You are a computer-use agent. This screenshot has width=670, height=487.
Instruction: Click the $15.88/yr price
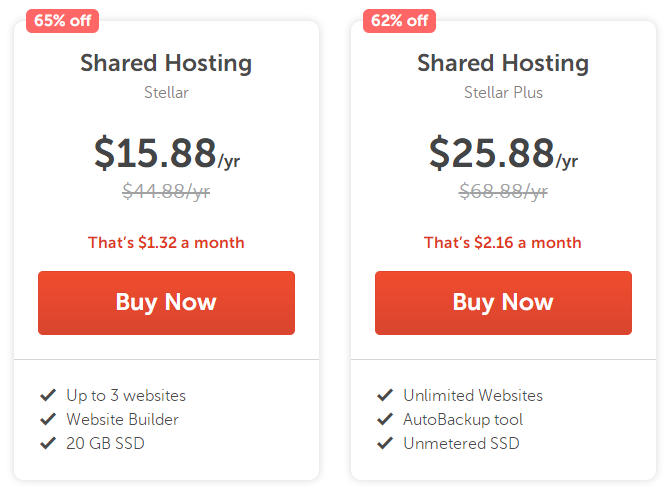click(166, 152)
